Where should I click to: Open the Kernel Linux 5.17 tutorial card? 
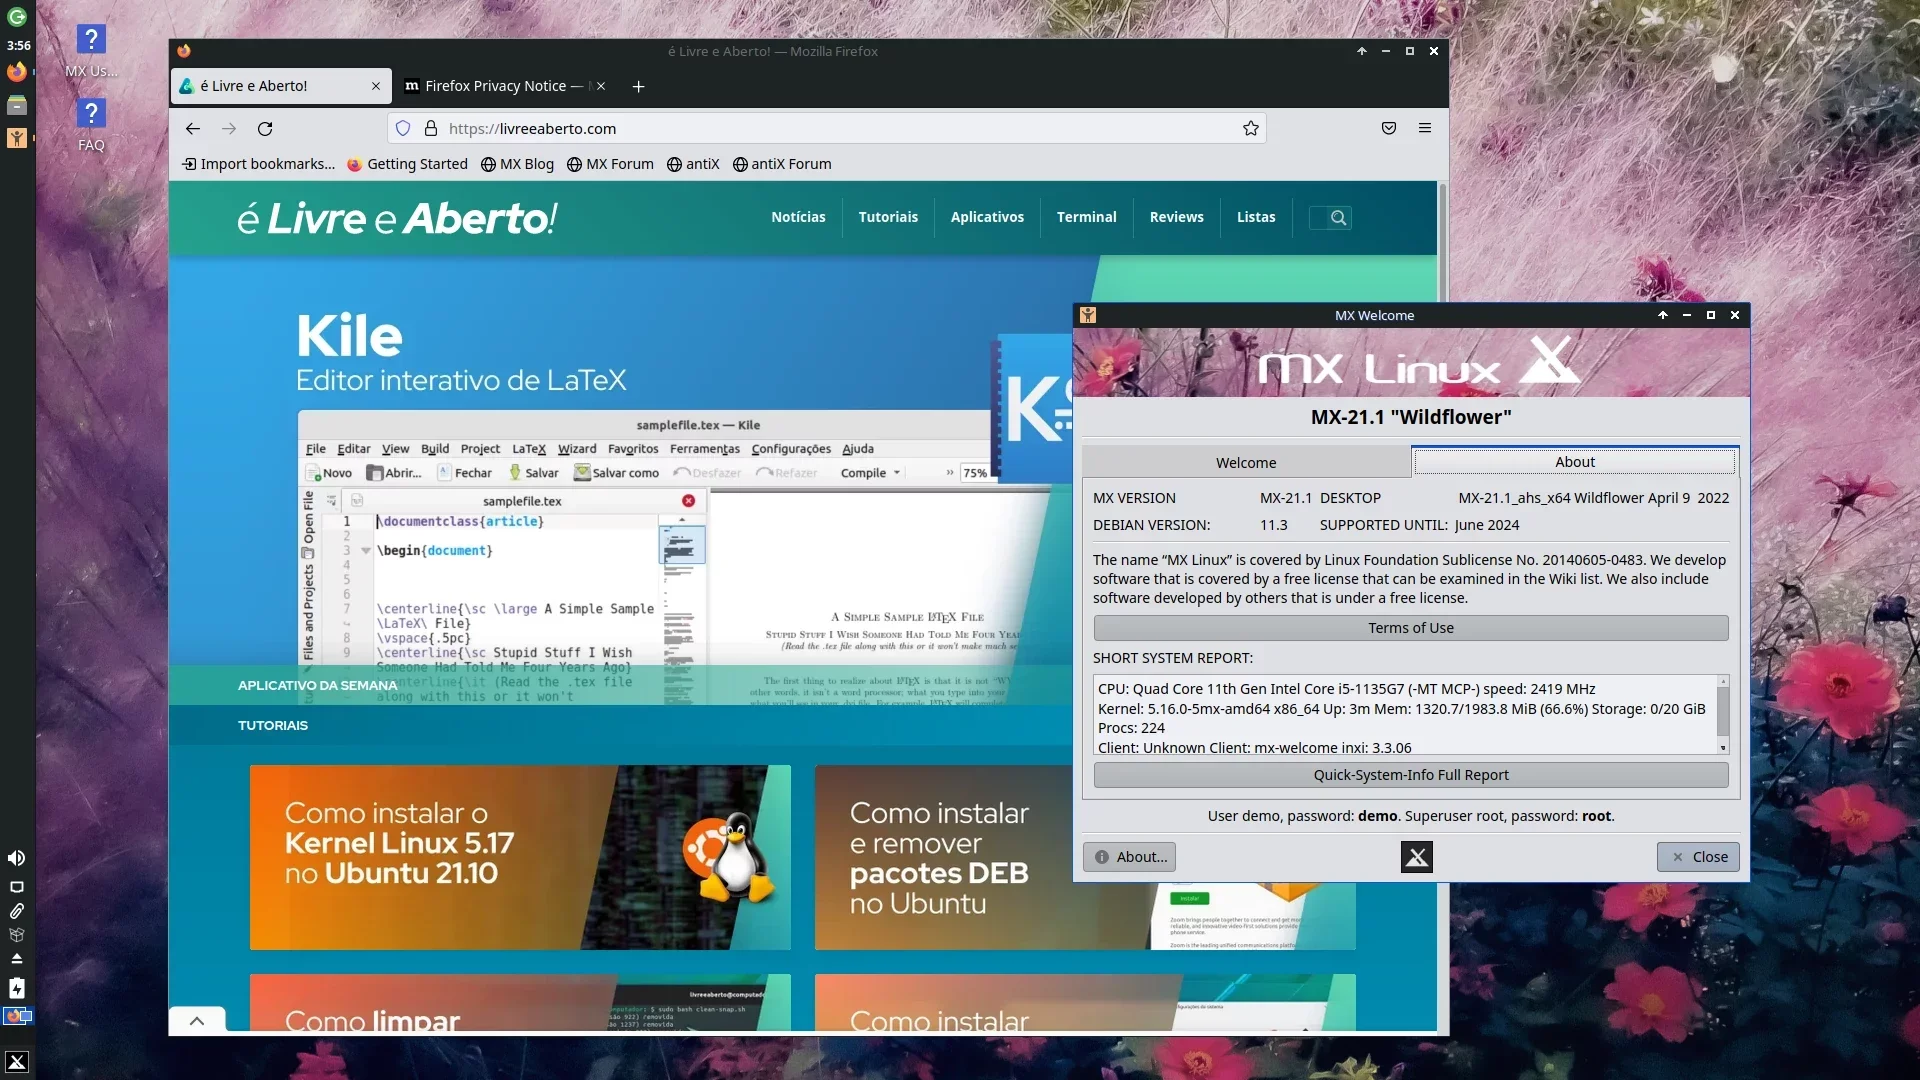520,857
